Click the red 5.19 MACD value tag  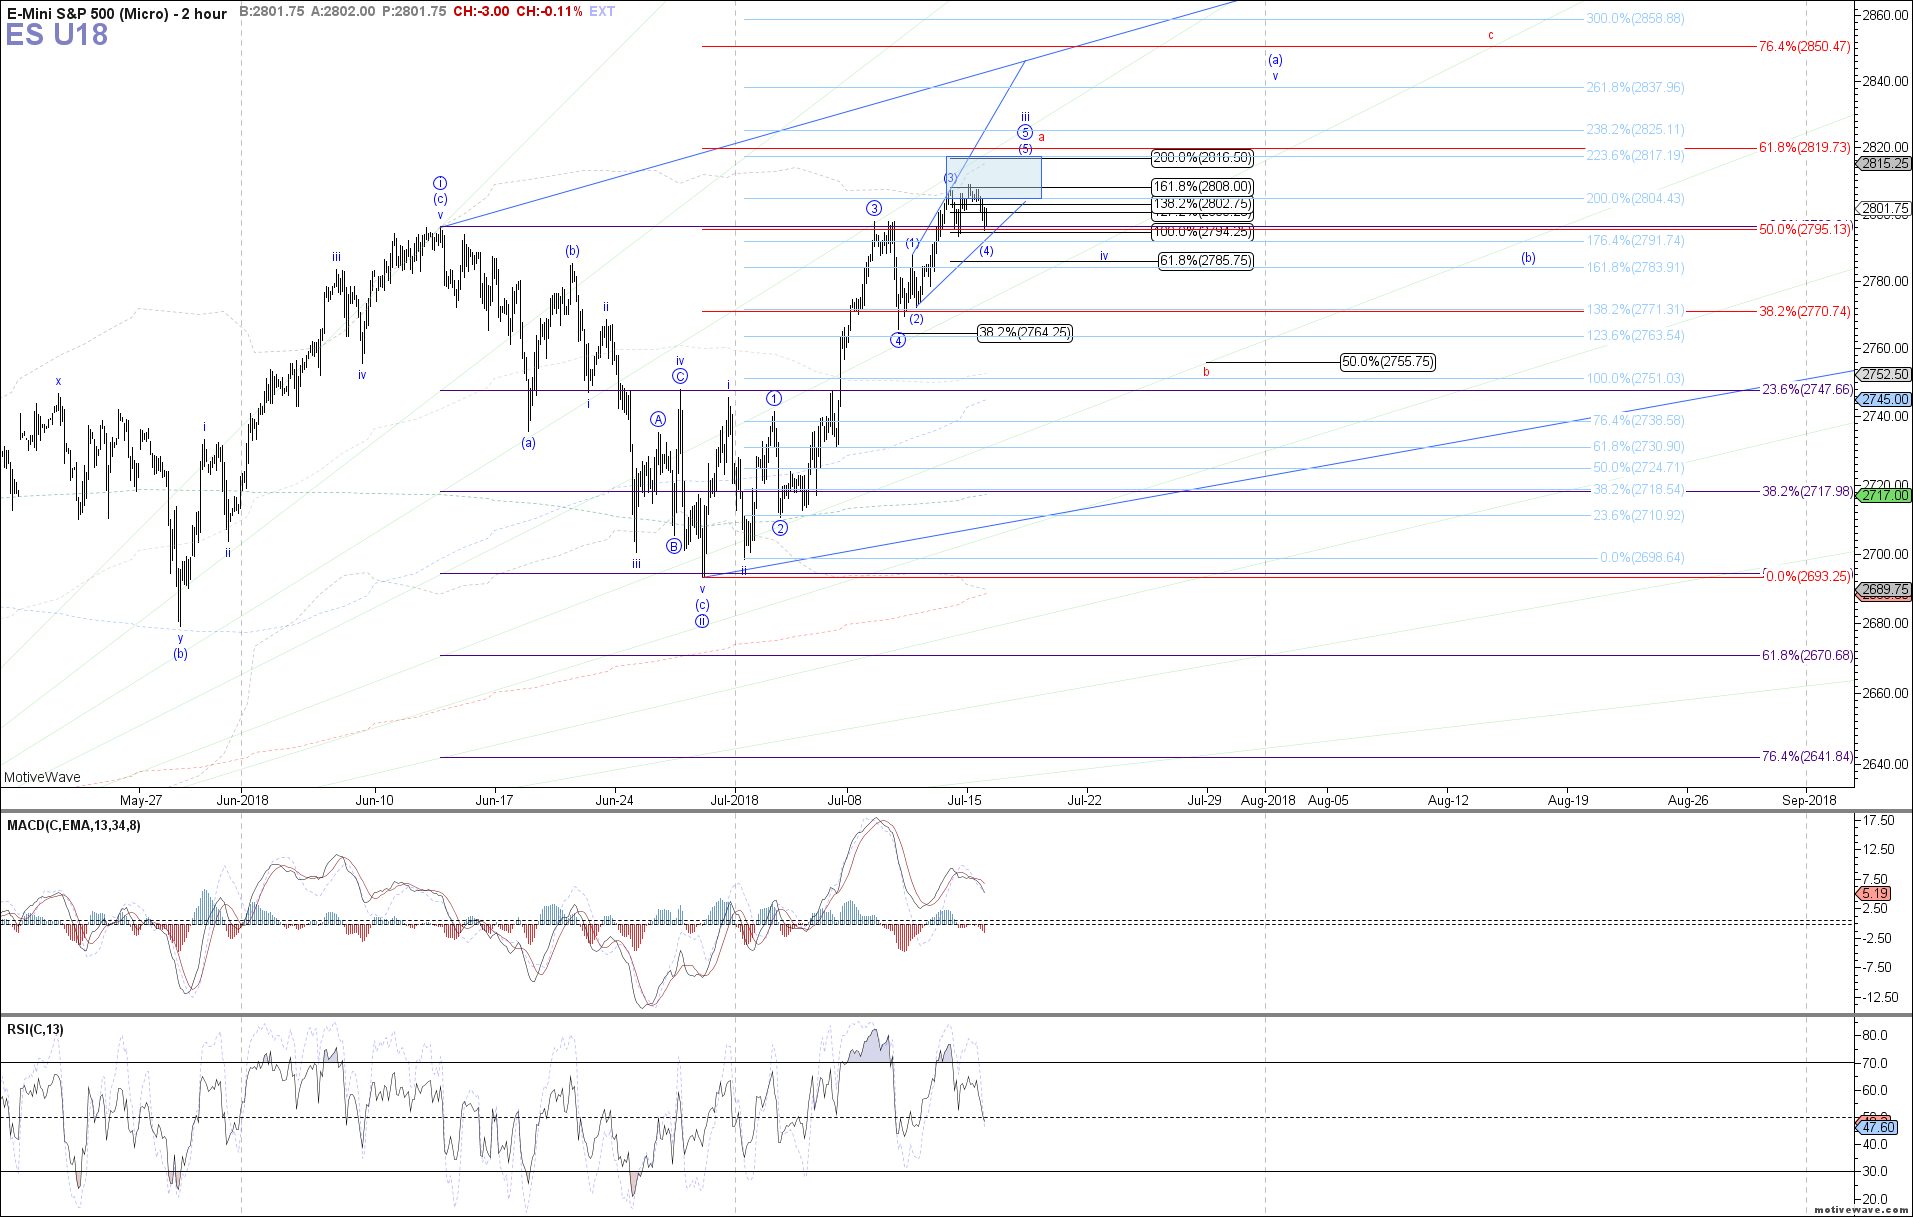1875,894
